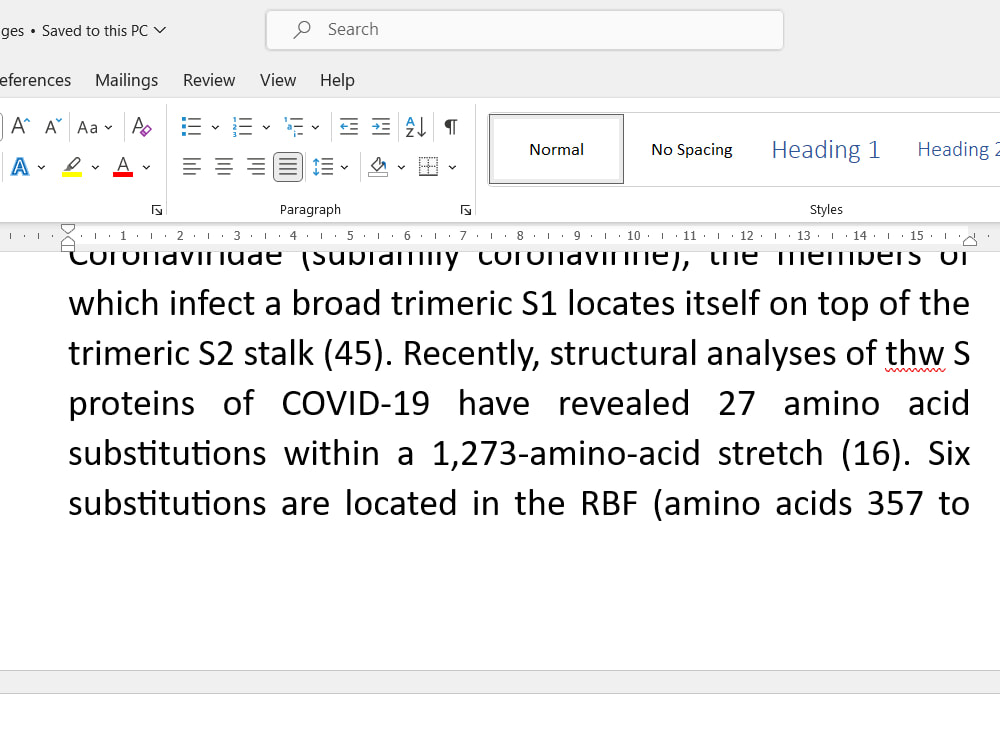The height and width of the screenshot is (750, 1000).
Task: Open borders dropdown arrow
Action: [452, 167]
